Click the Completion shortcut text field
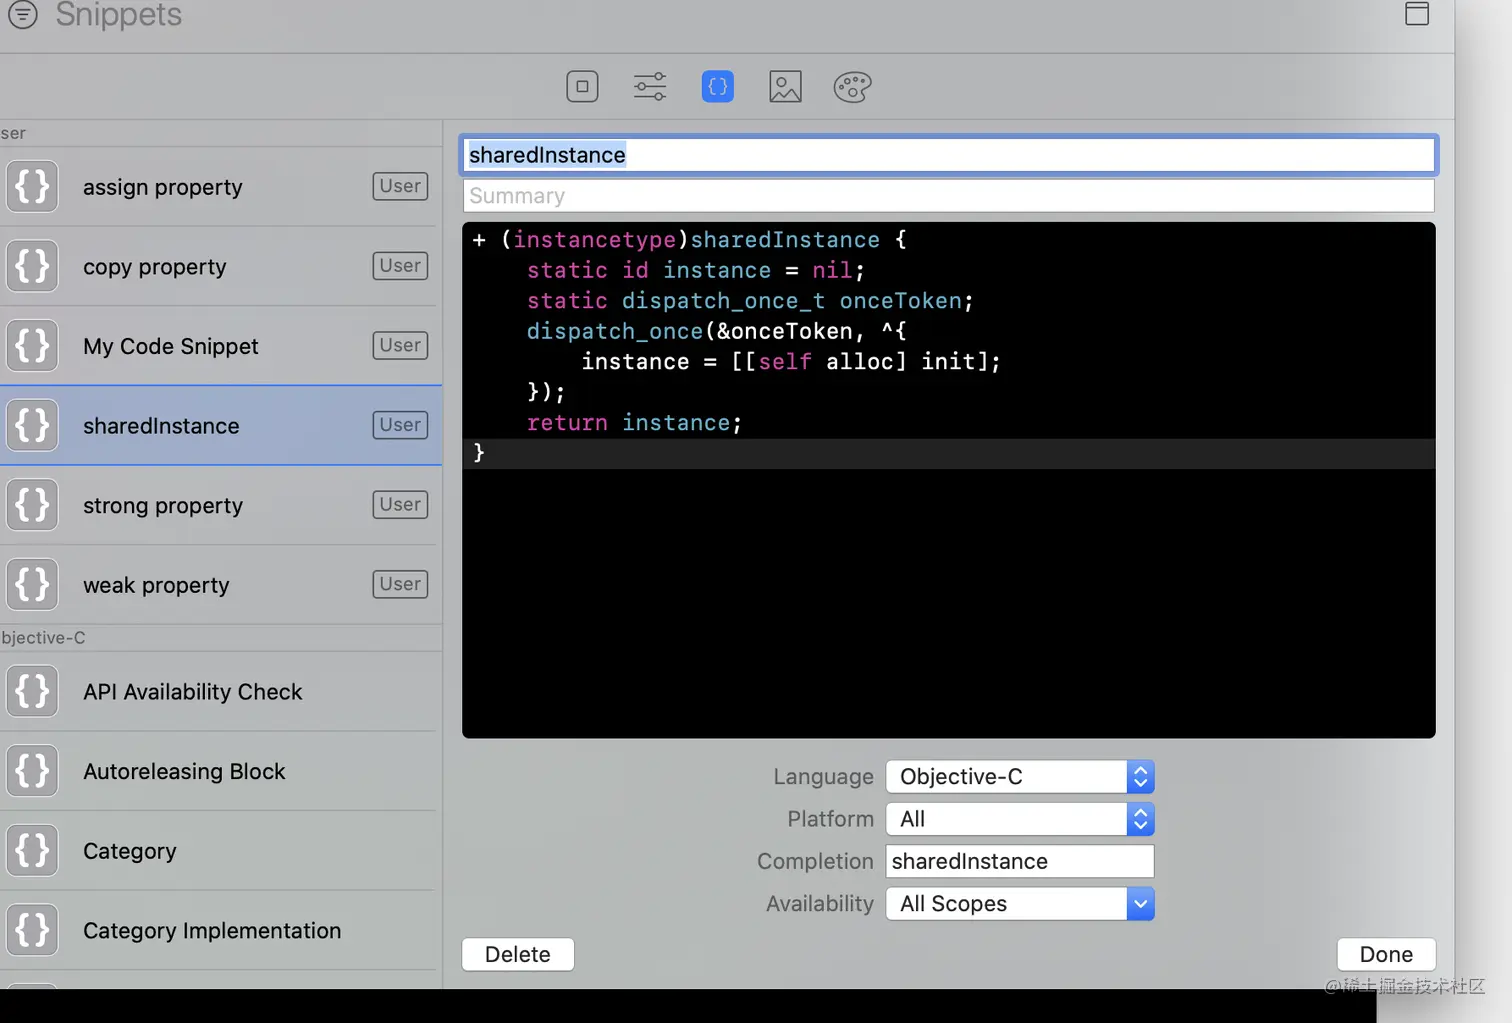The width and height of the screenshot is (1512, 1023). coord(1020,861)
